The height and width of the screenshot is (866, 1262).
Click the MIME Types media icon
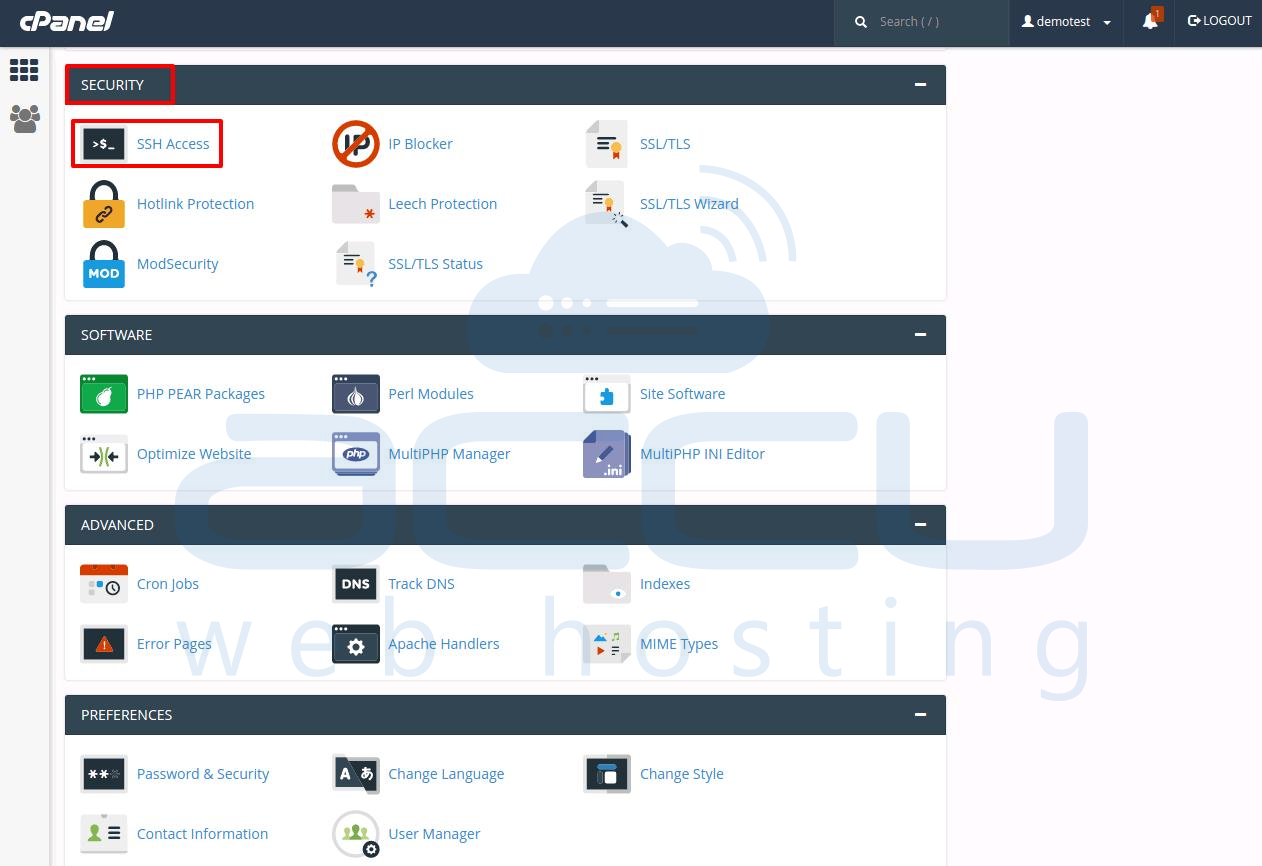pyautogui.click(x=607, y=644)
